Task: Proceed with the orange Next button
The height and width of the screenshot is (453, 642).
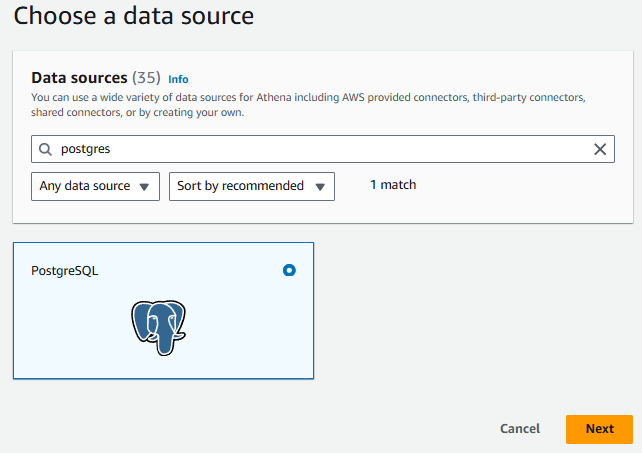Action: tap(599, 429)
